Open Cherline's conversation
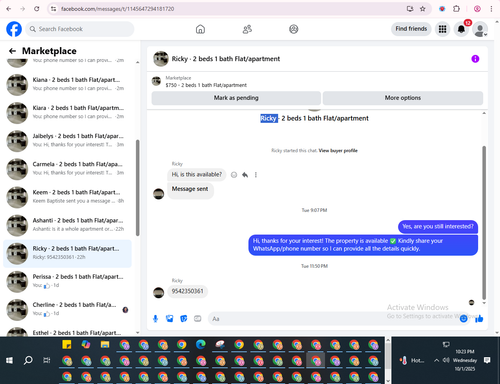The height and width of the screenshot is (384, 500). pyautogui.click(x=67, y=310)
